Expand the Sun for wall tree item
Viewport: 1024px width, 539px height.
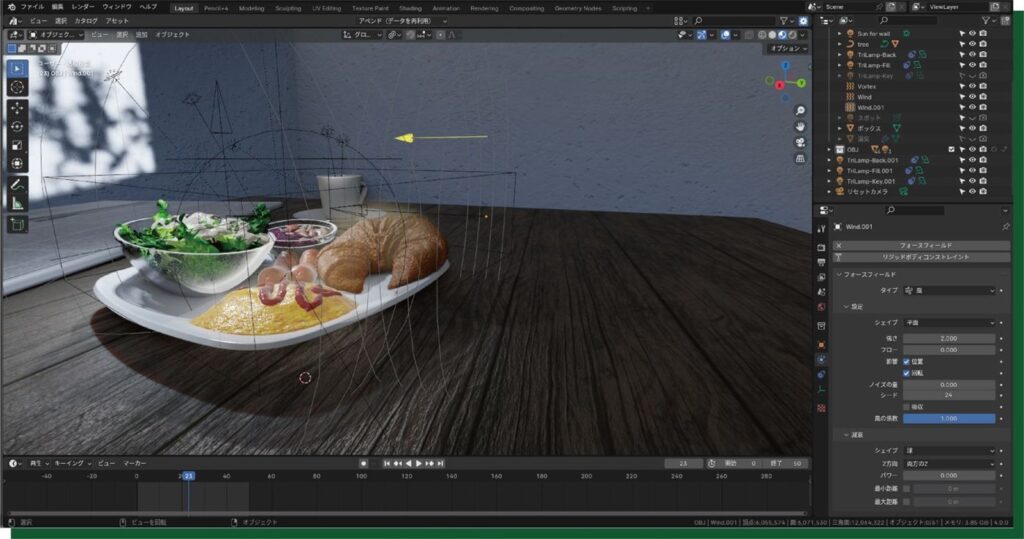pos(839,33)
